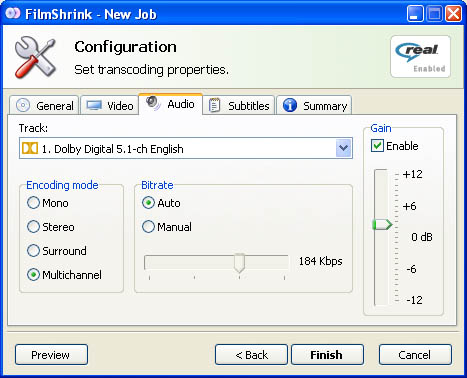Click the 0 dB gain scale label
The image size is (467, 378).
pyautogui.click(x=422, y=237)
